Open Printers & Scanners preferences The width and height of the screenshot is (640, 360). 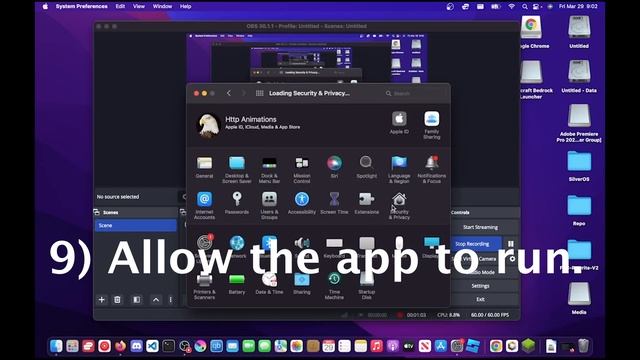[204, 286]
